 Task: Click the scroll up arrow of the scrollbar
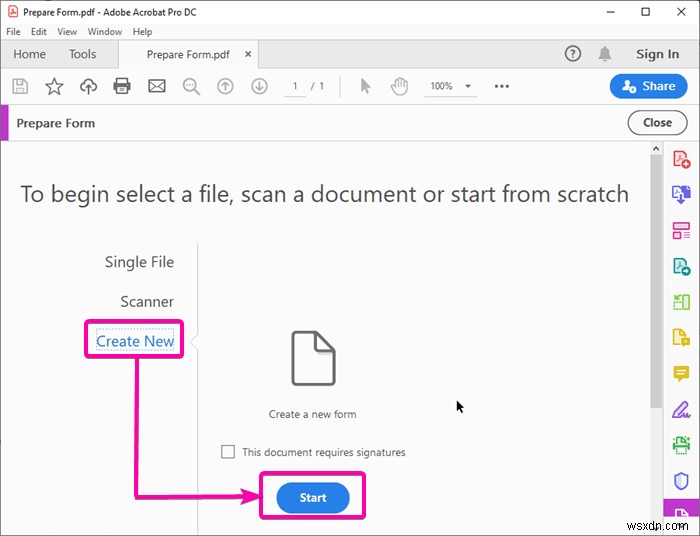click(656, 149)
